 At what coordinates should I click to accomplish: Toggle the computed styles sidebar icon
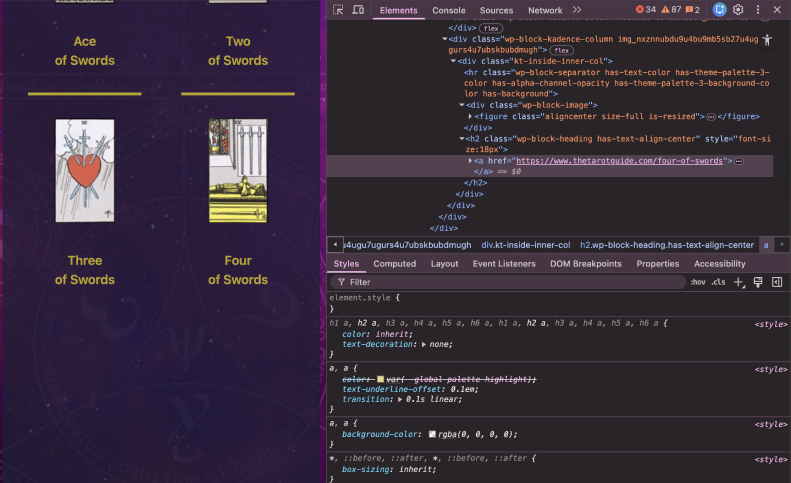tap(776, 283)
